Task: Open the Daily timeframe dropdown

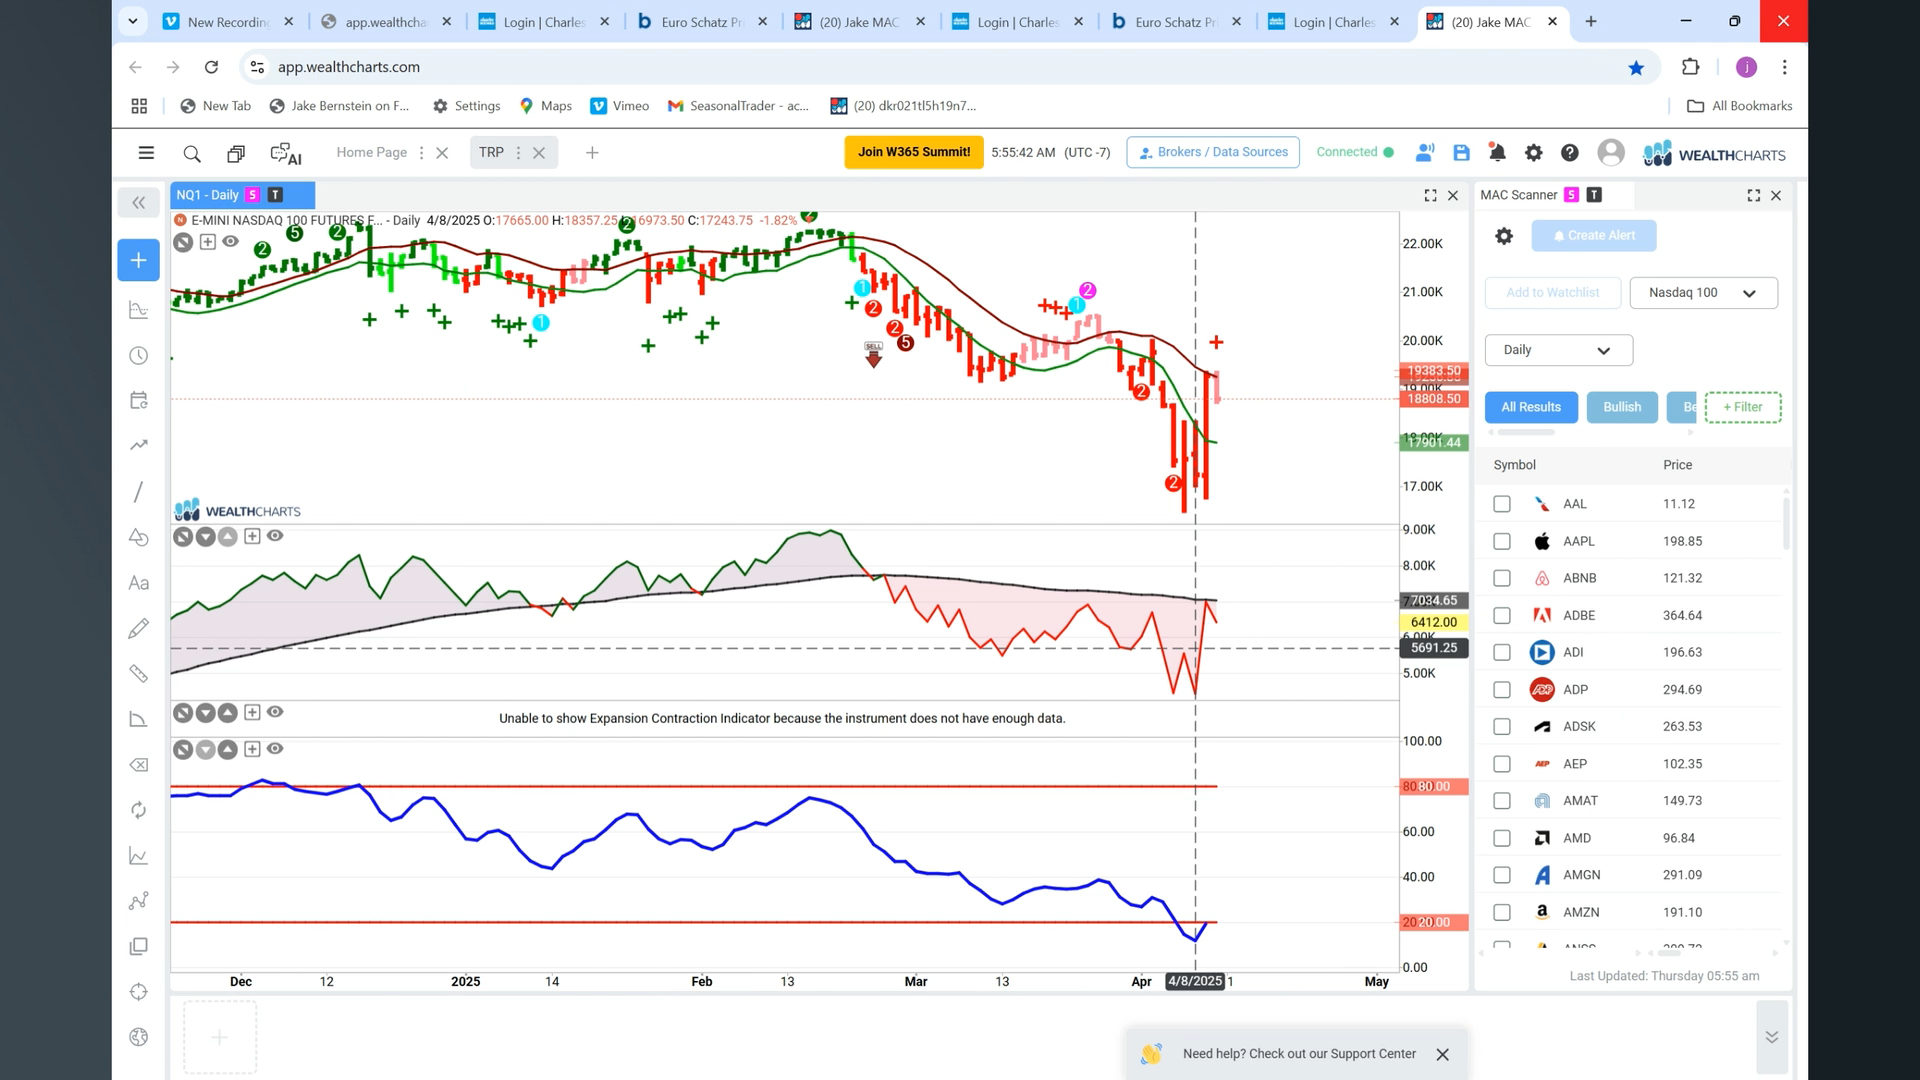Action: pyautogui.click(x=1558, y=350)
